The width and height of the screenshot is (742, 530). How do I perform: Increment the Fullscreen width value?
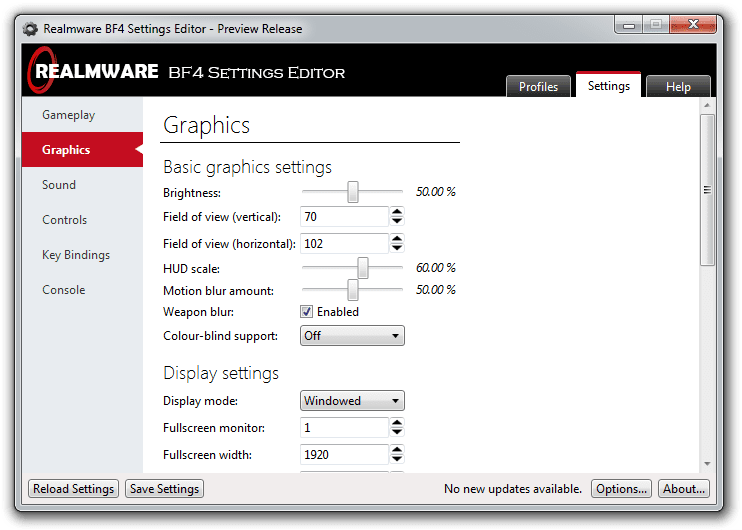(x=397, y=450)
